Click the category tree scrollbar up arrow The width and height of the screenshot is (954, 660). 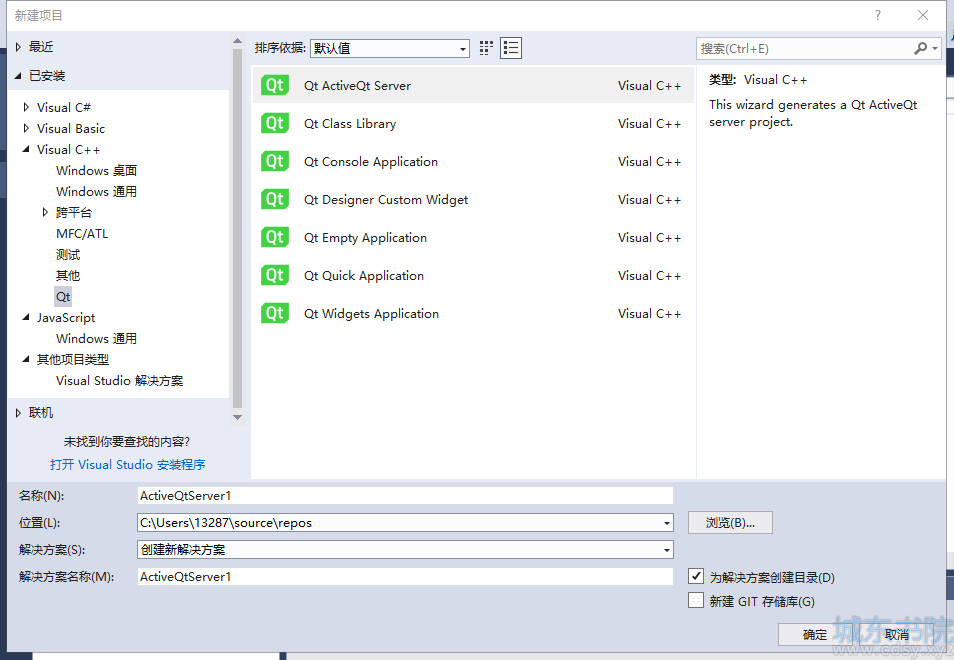[237, 41]
